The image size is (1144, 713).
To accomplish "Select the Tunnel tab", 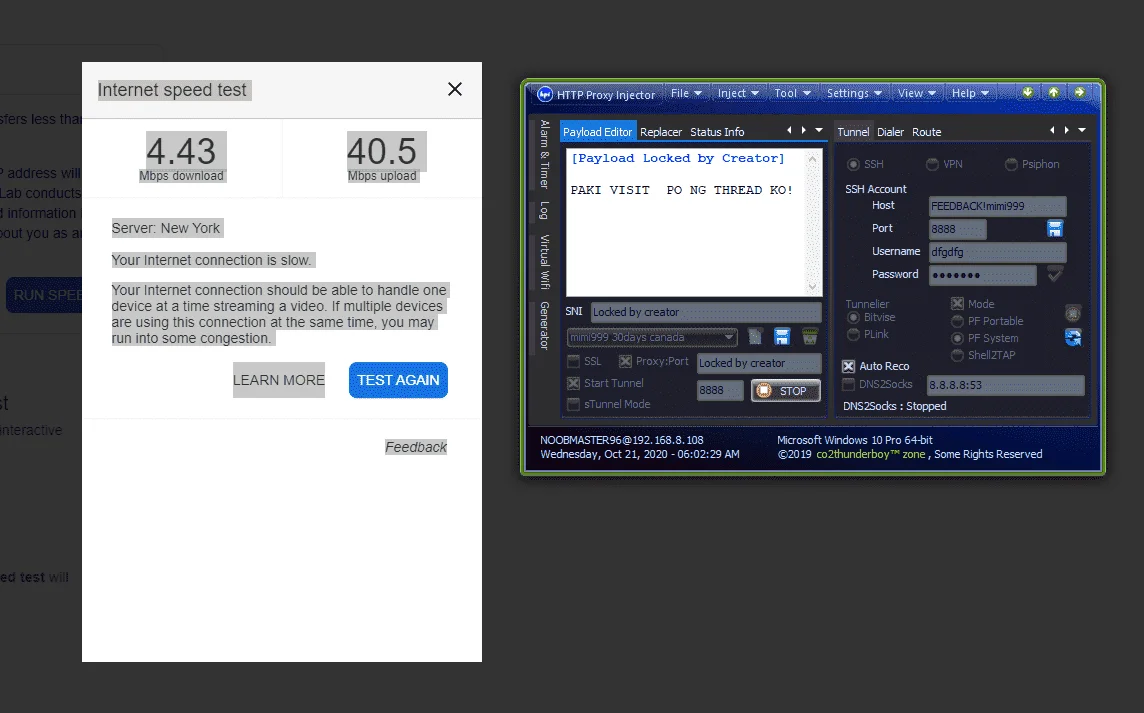I will coord(853,131).
